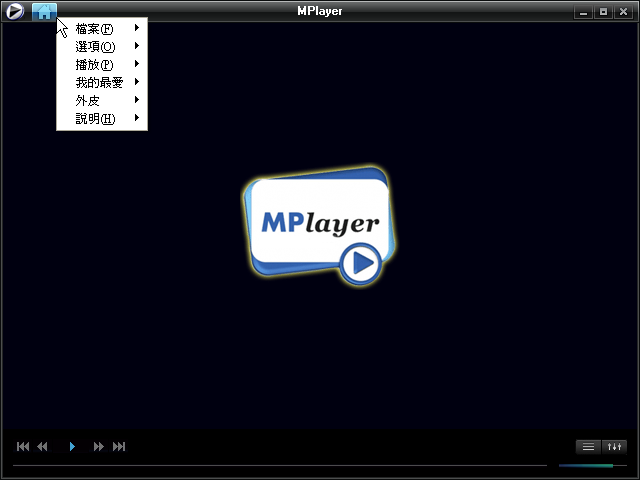
Task: Skip to the next track
Action: tap(119, 447)
